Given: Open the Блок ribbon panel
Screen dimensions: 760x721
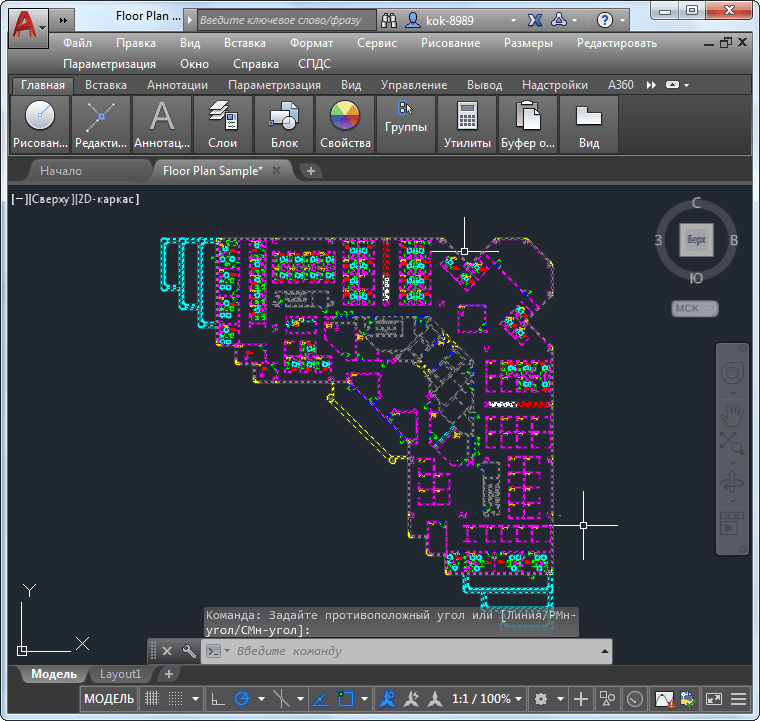Looking at the screenshot, I should 284,125.
